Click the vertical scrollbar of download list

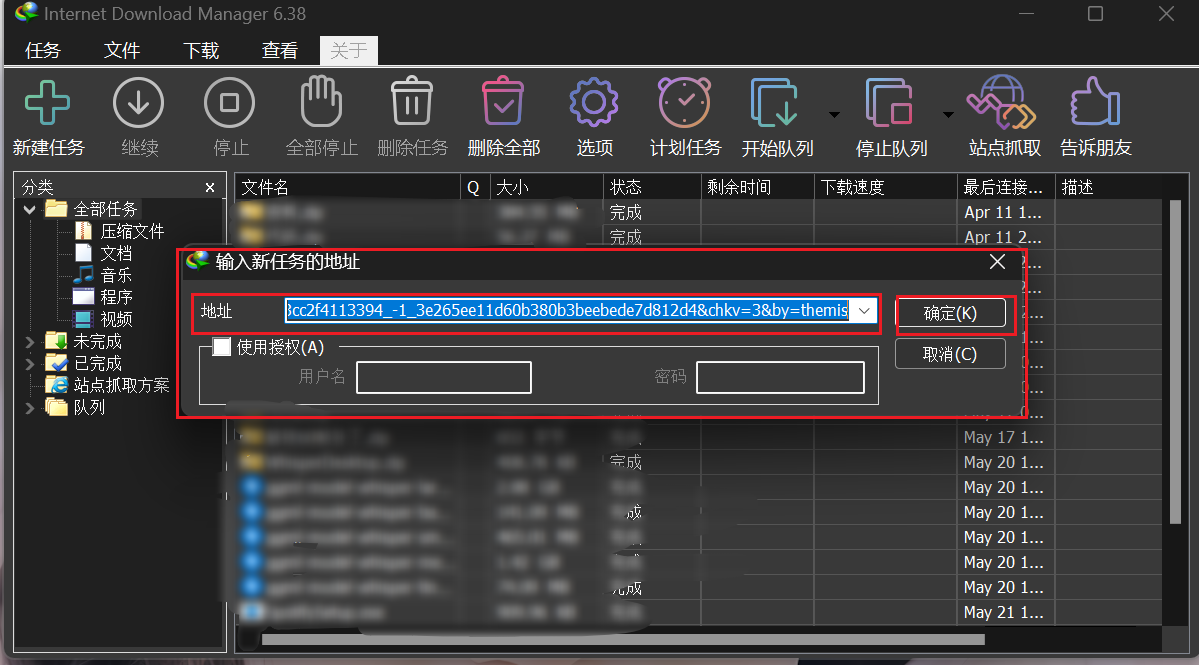tap(1176, 363)
